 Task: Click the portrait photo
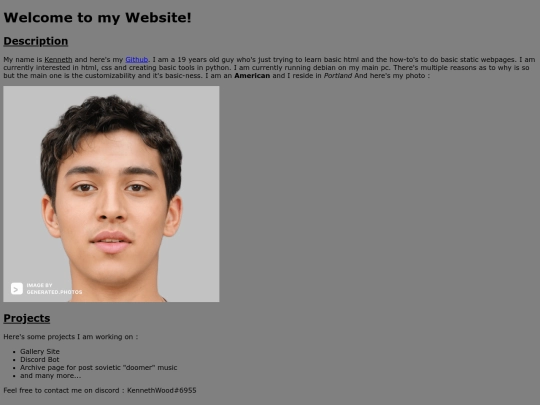point(111,194)
